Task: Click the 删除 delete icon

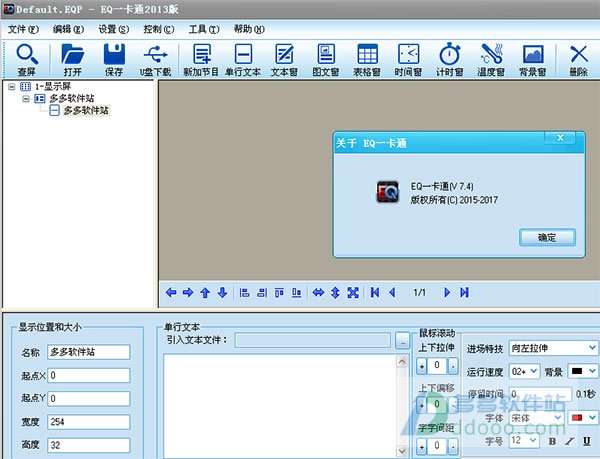Action: pos(579,59)
